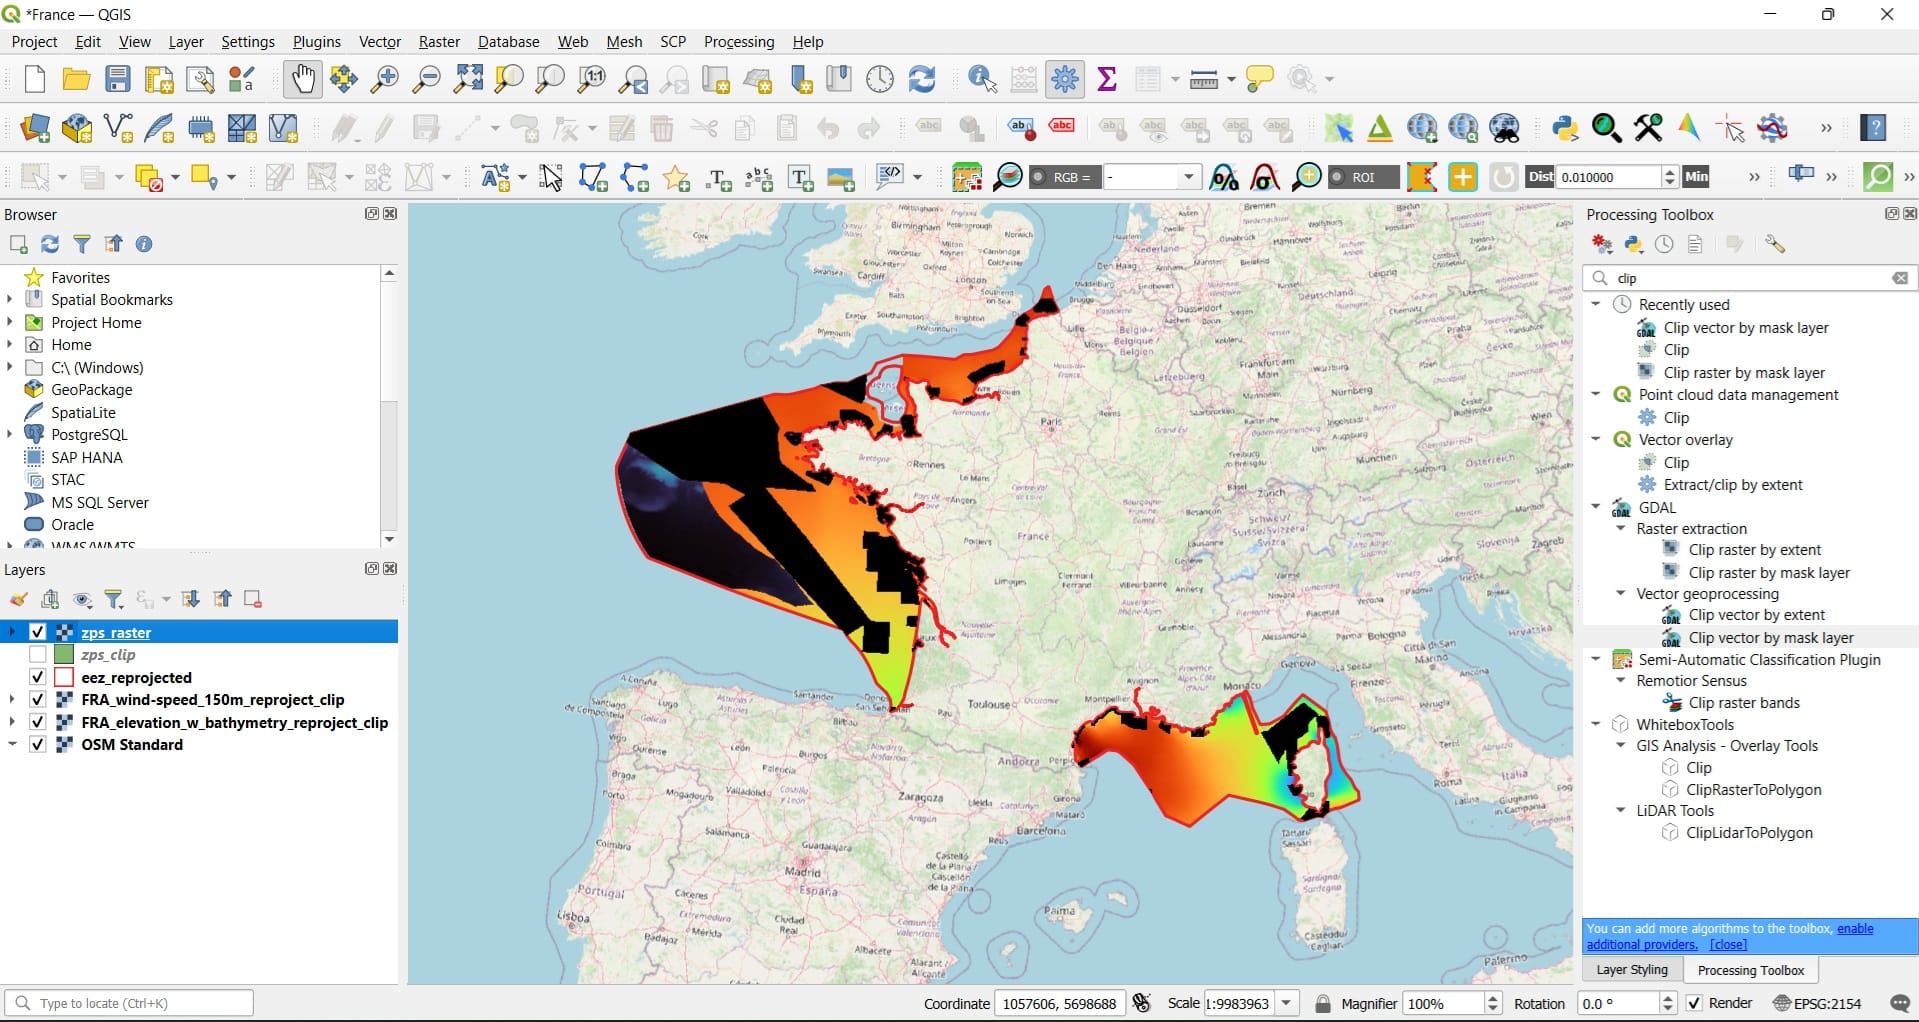This screenshot has width=1919, height=1022.
Task: Filter the Browser panel
Action: pos(82,244)
